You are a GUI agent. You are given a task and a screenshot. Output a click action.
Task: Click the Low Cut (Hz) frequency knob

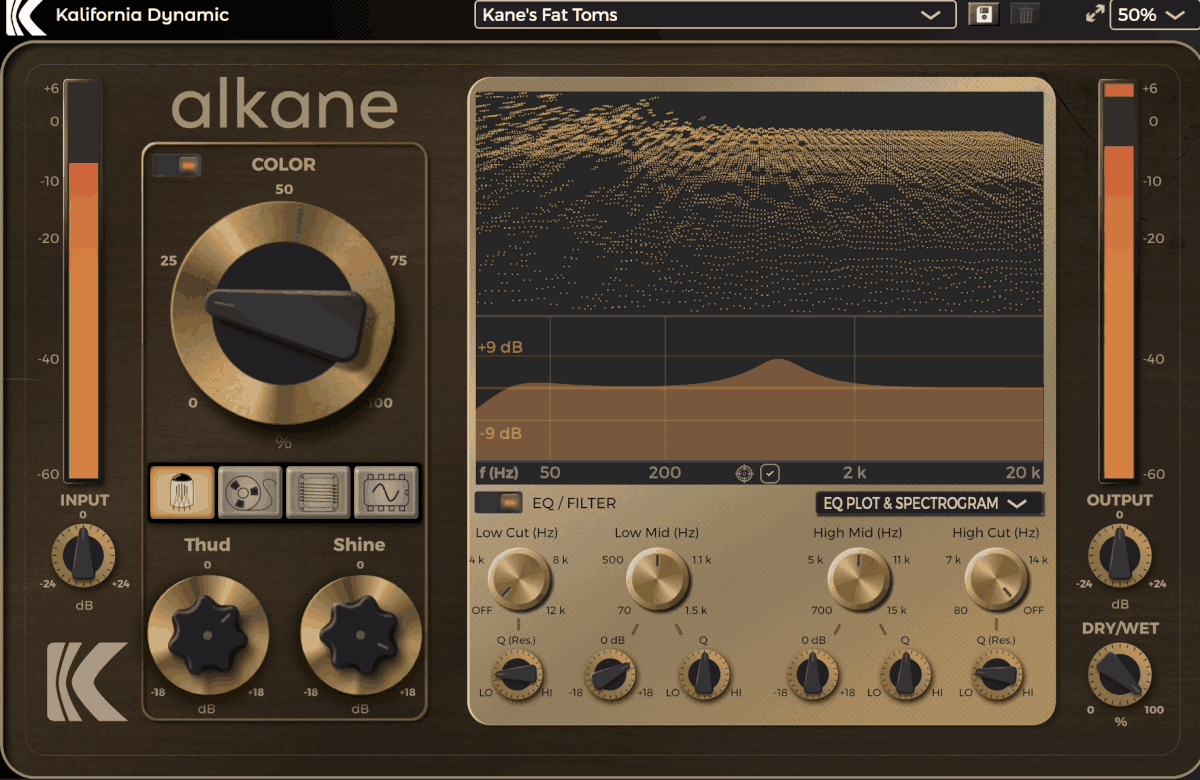pyautogui.click(x=519, y=579)
